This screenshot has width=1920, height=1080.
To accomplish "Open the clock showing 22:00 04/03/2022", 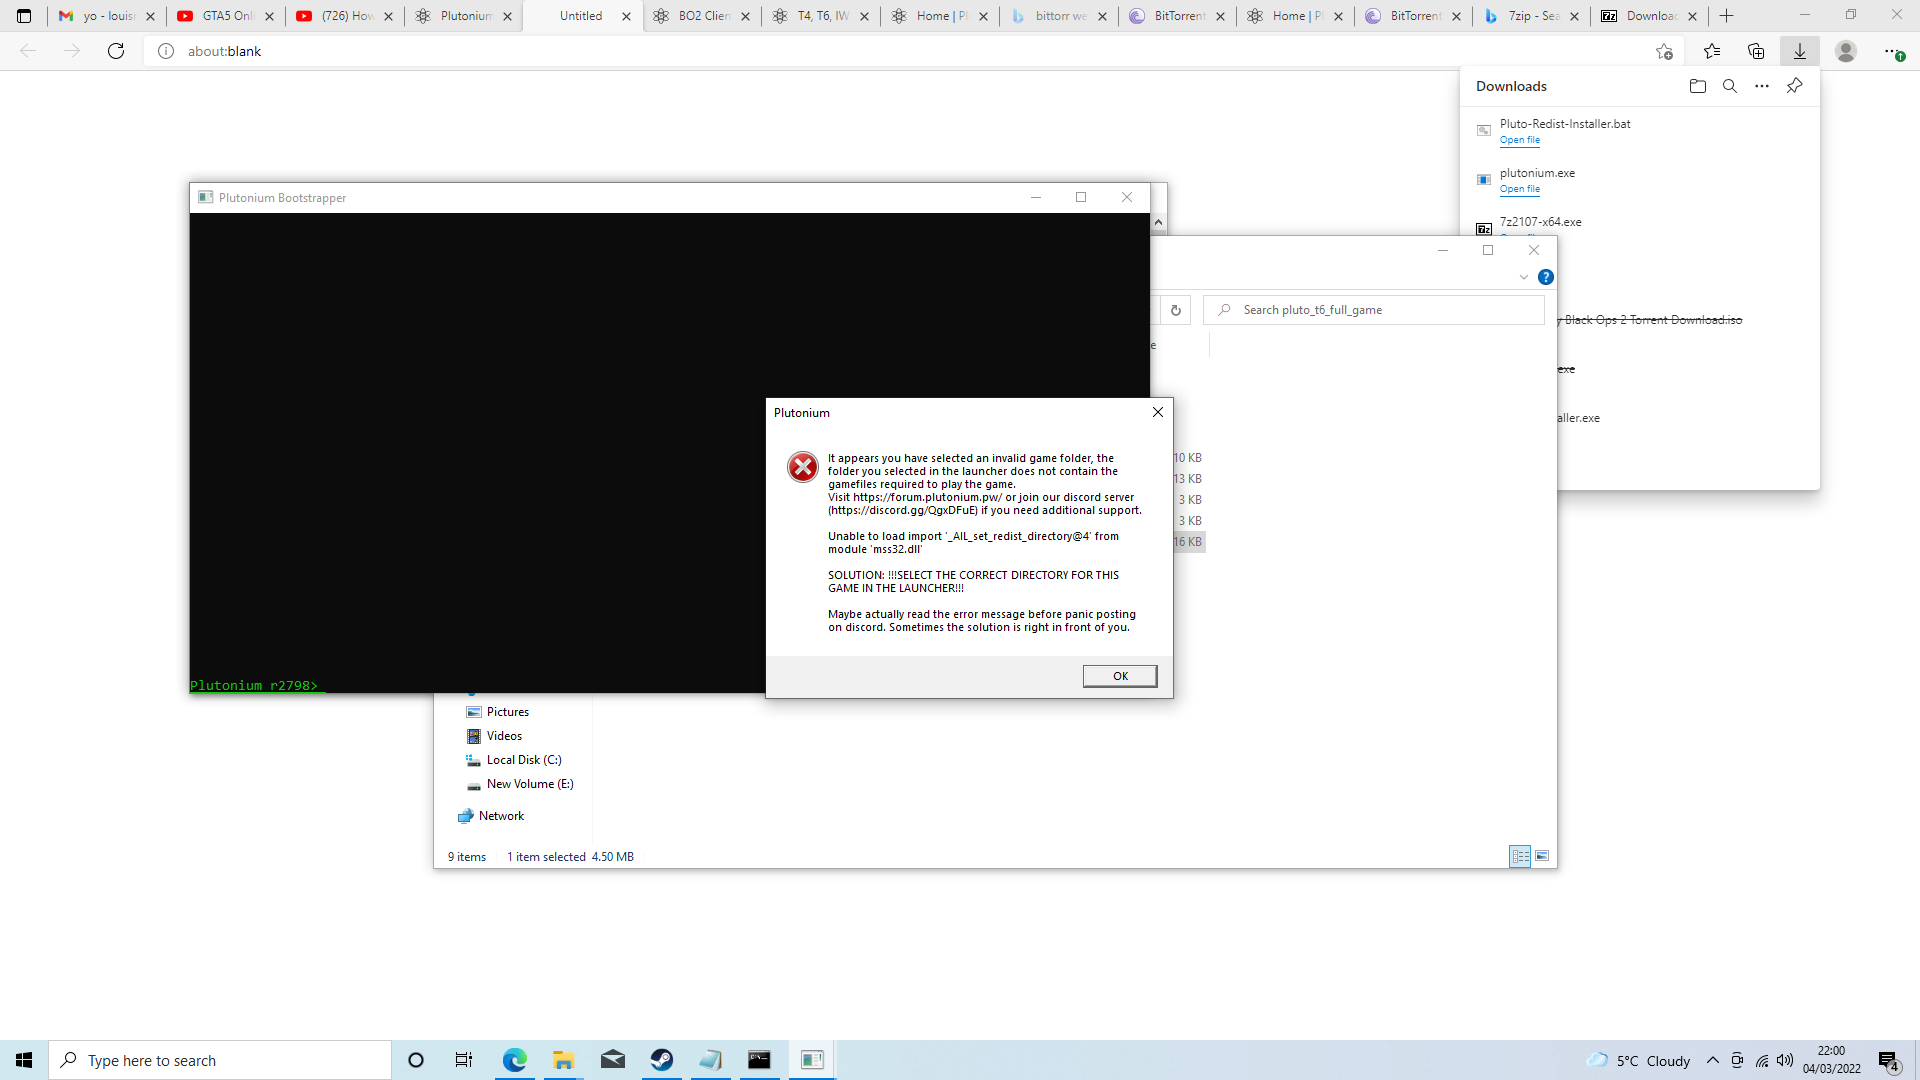I will click(1832, 1060).
